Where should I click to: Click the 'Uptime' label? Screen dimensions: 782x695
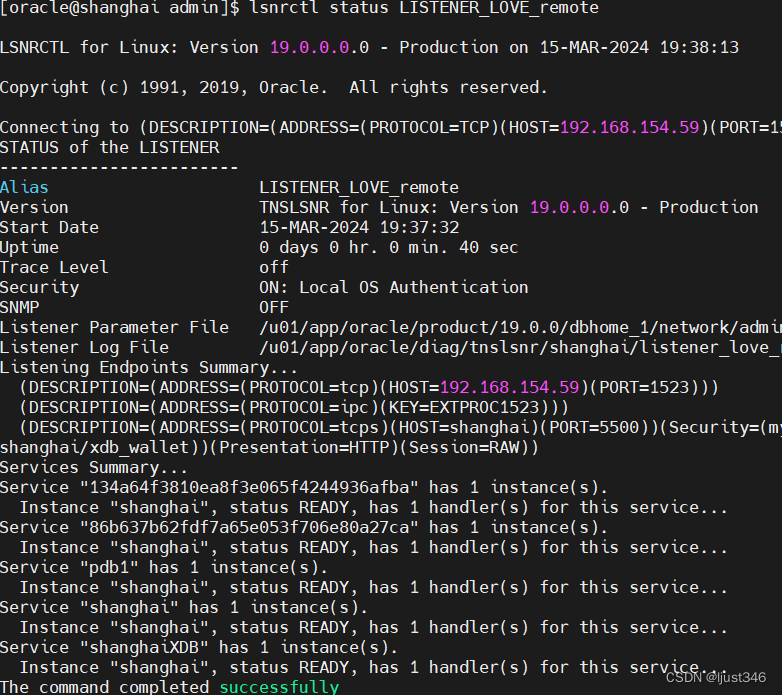pyautogui.click(x=29, y=248)
